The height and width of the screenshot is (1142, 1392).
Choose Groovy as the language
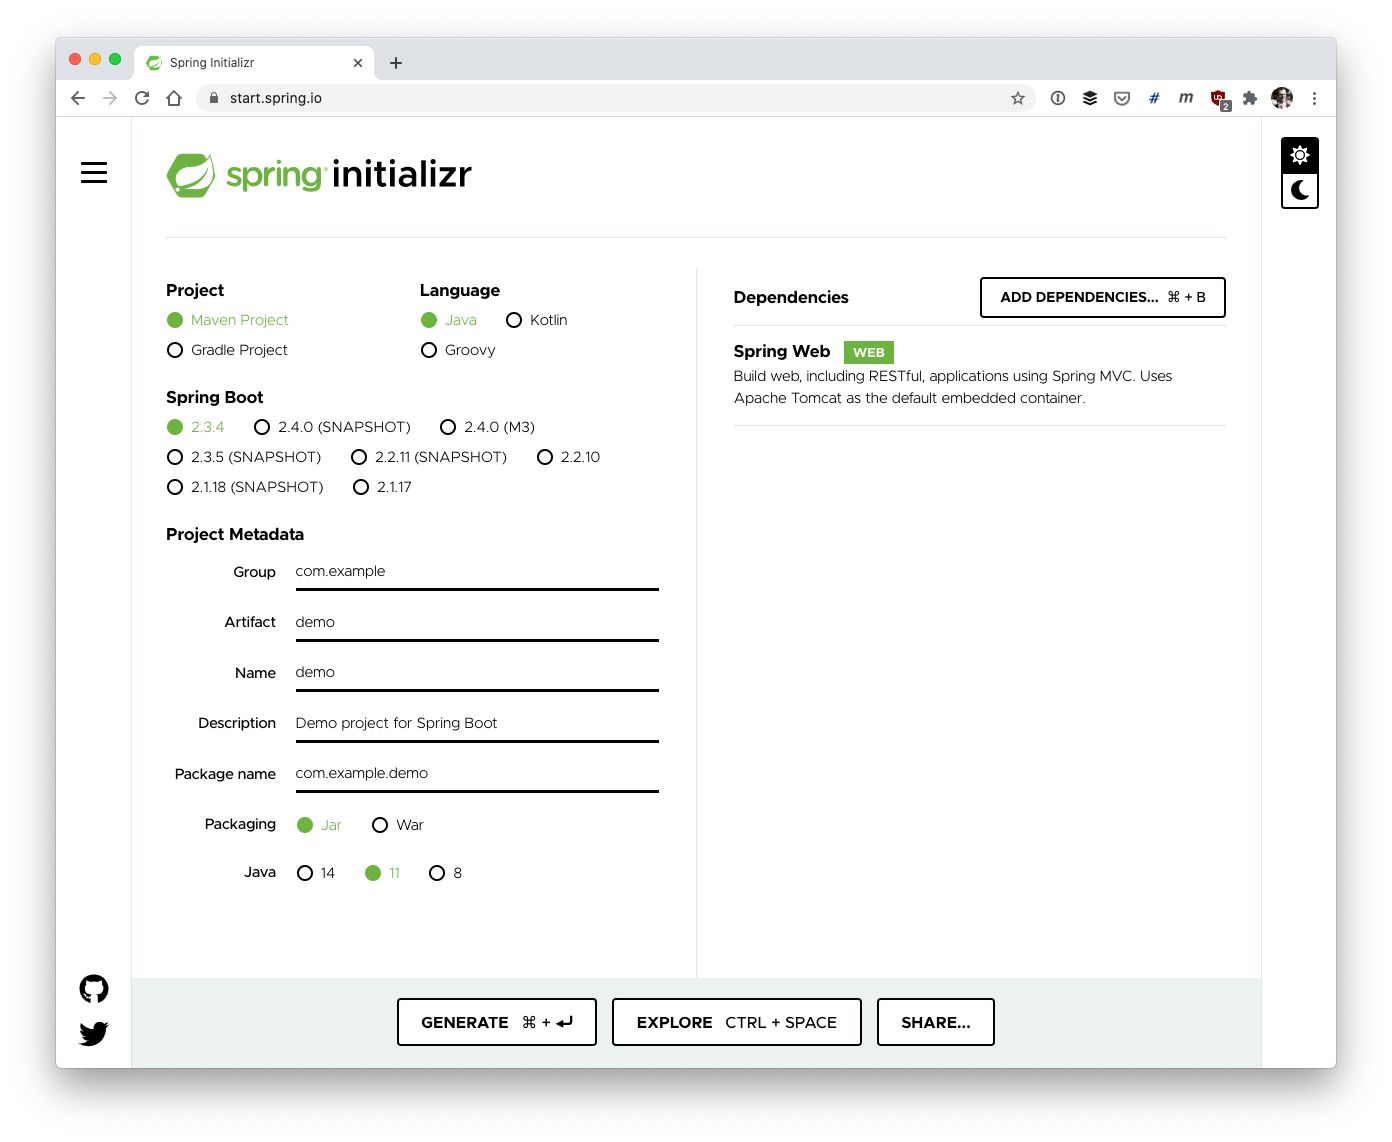458,350
